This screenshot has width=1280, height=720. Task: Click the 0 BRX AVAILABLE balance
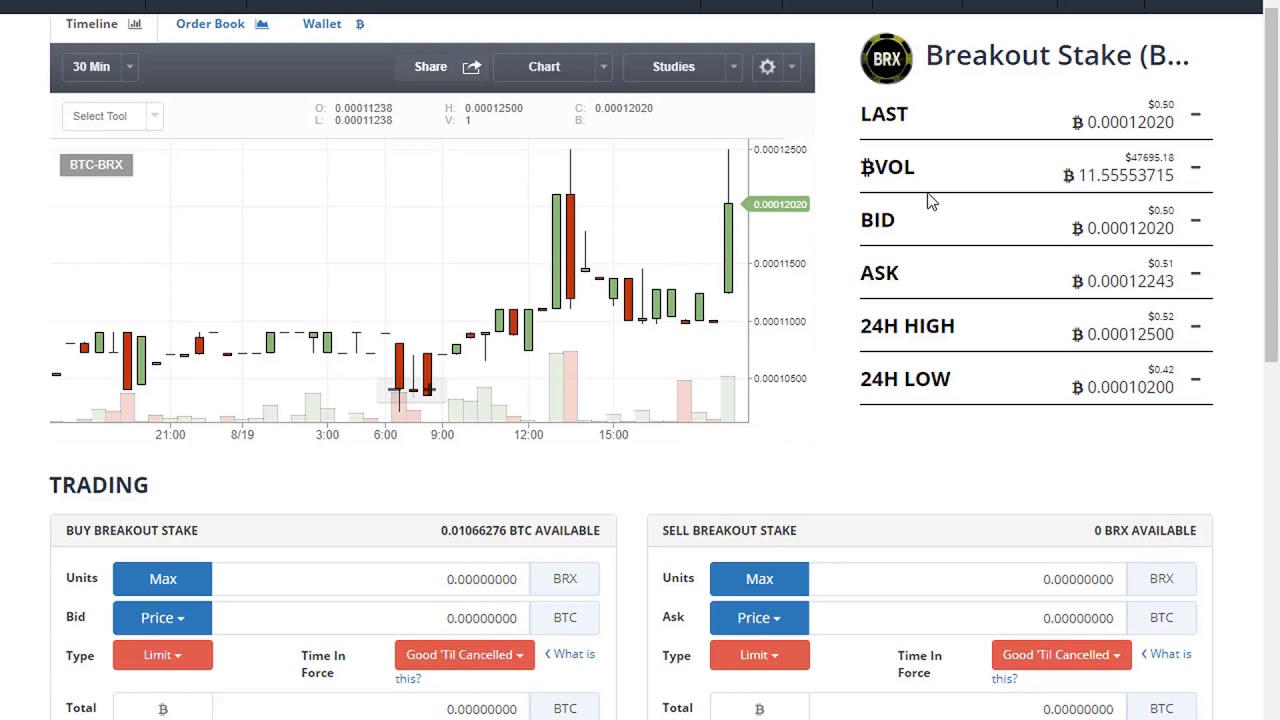point(1145,531)
